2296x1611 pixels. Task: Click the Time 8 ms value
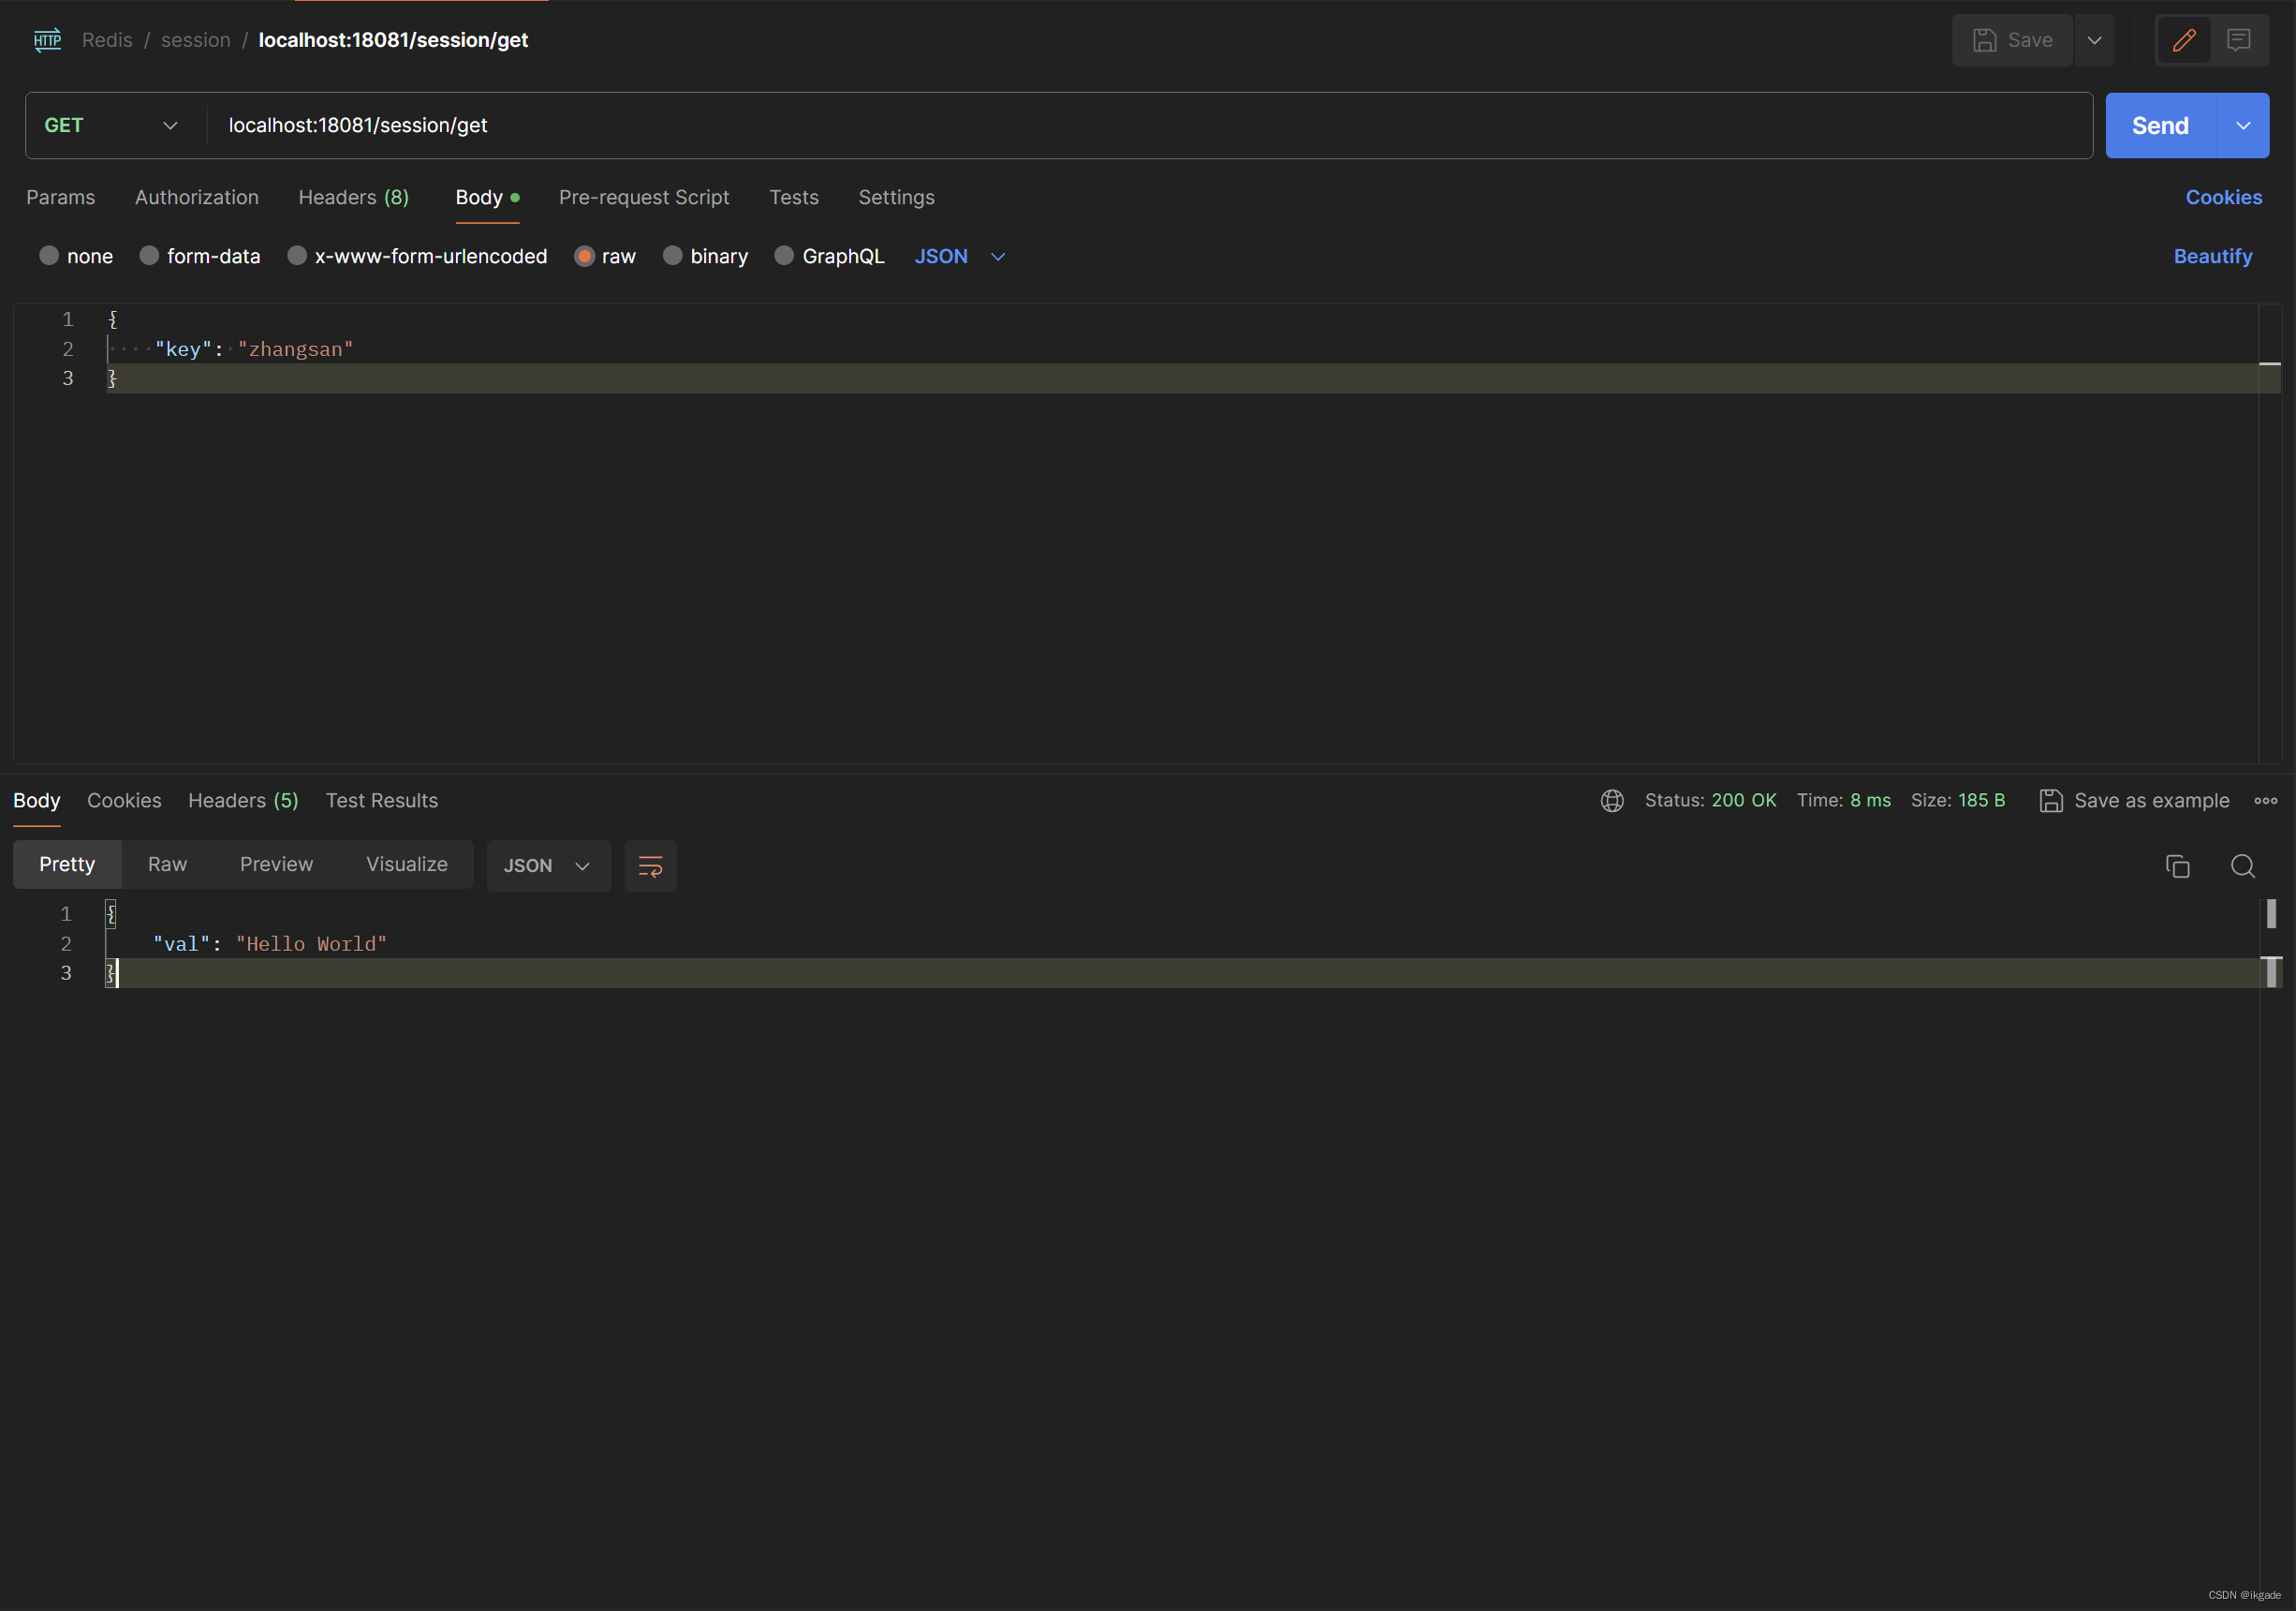[1870, 800]
